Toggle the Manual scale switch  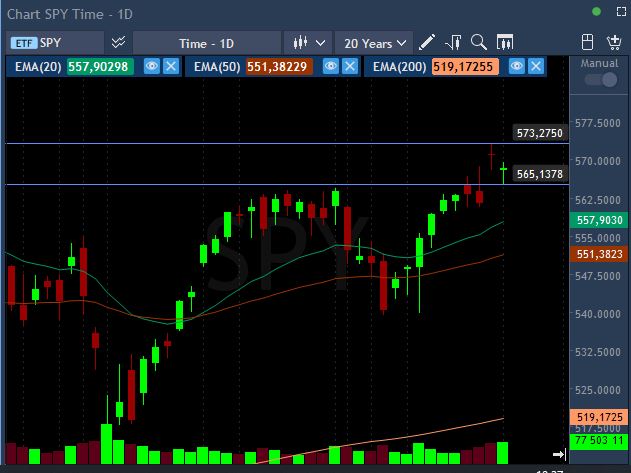600,80
